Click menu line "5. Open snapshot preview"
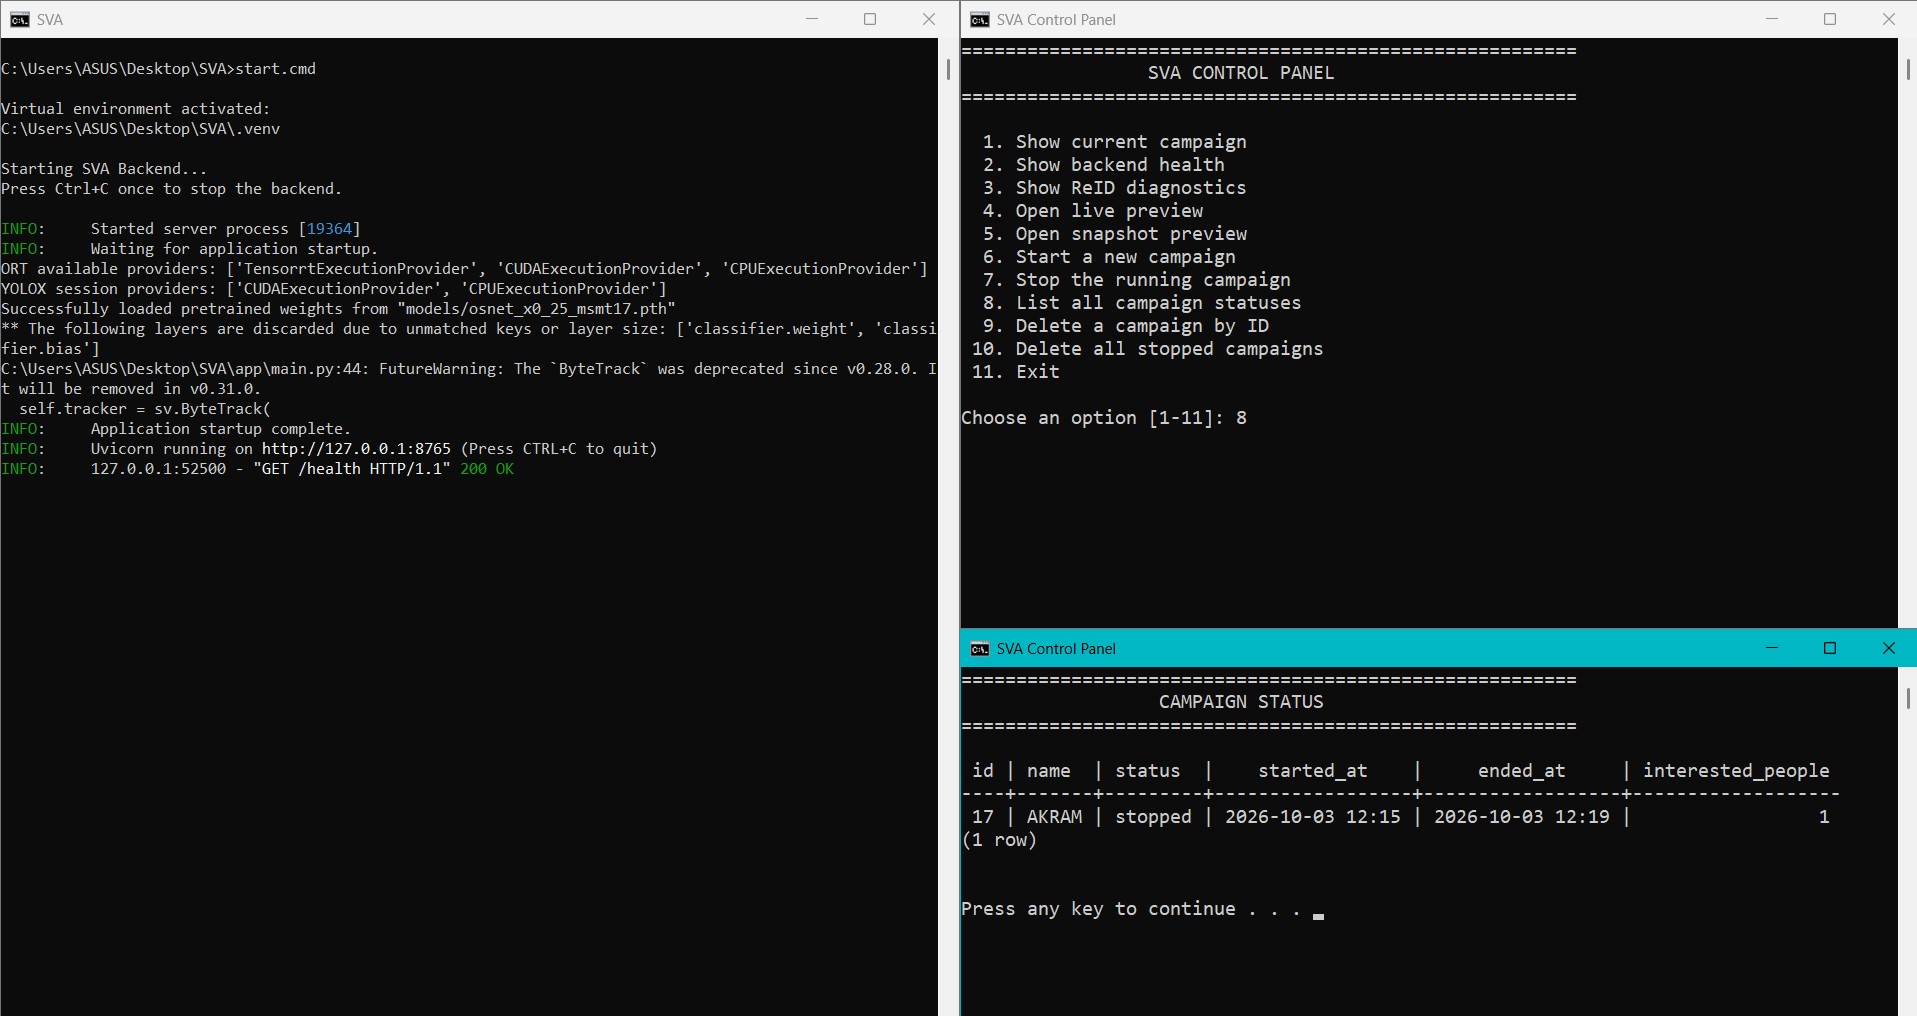The image size is (1917, 1016). pos(1115,234)
